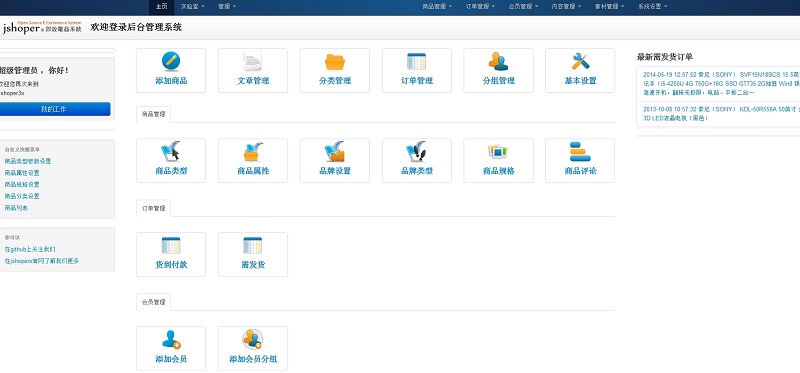The width and height of the screenshot is (800, 373).
Task: Open the 添加商品 pencil icon card
Action: click(x=171, y=70)
